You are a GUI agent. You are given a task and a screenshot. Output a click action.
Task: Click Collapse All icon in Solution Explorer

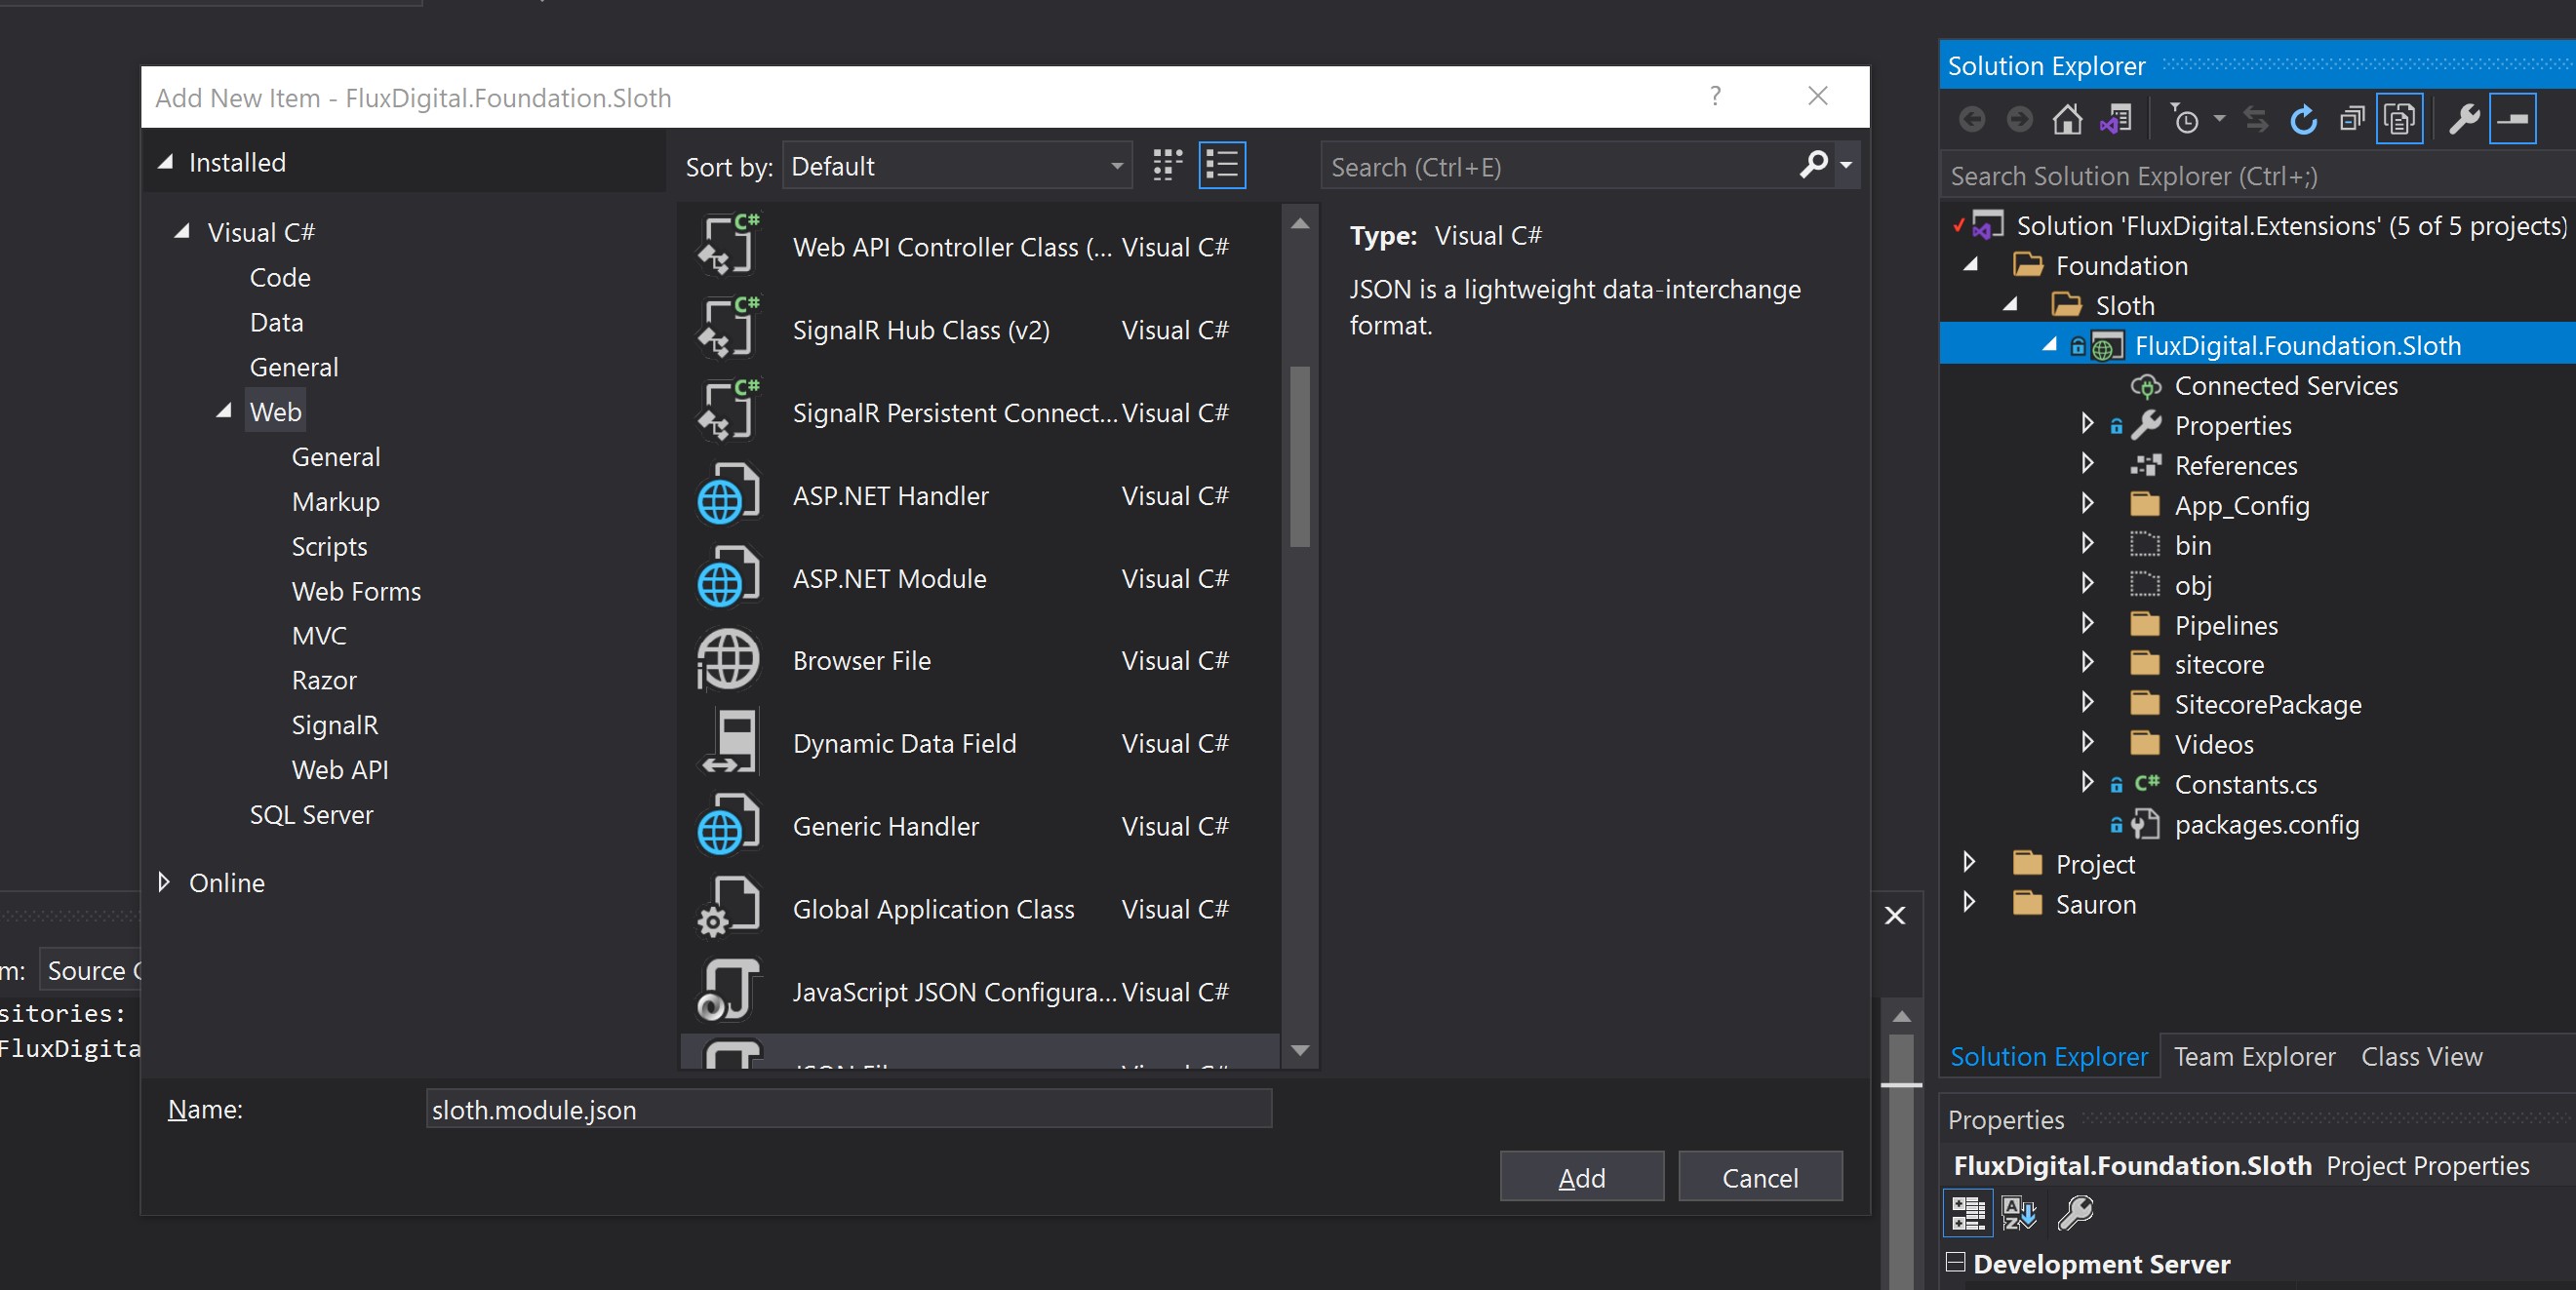click(x=2352, y=120)
